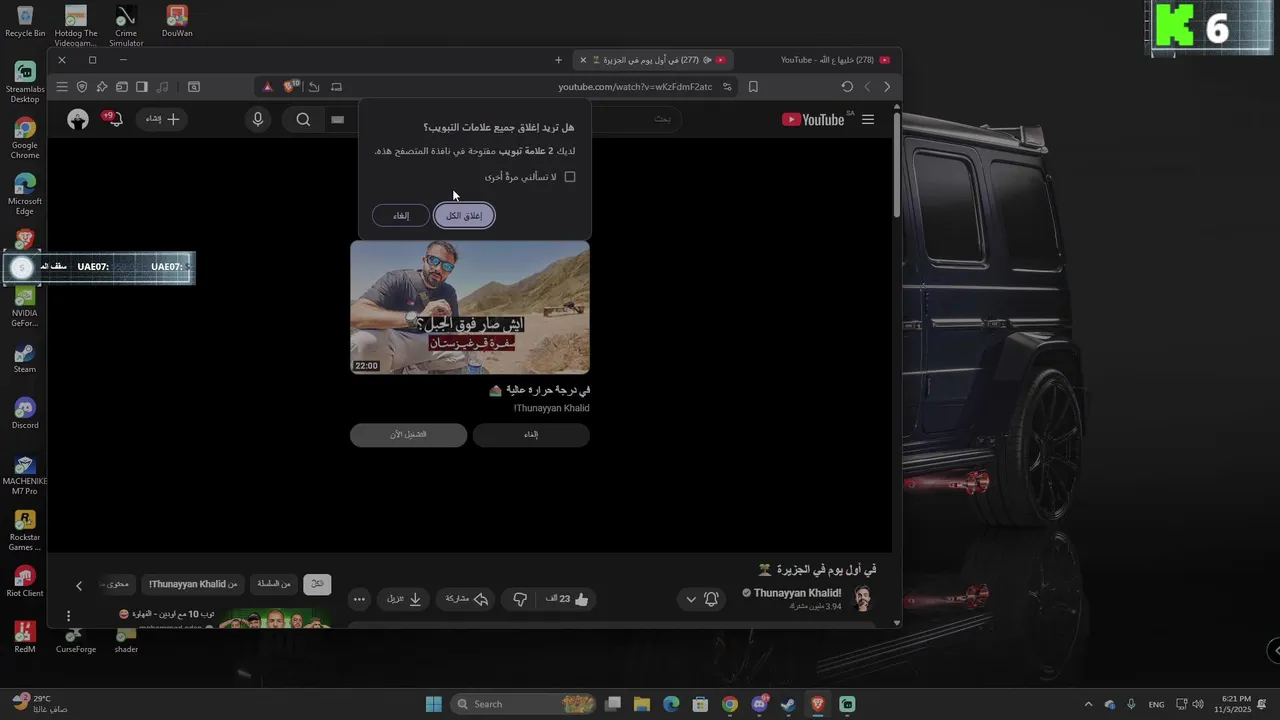The height and width of the screenshot is (720, 1280).
Task: Open the YouTube account avatar menu
Action: click(78, 120)
